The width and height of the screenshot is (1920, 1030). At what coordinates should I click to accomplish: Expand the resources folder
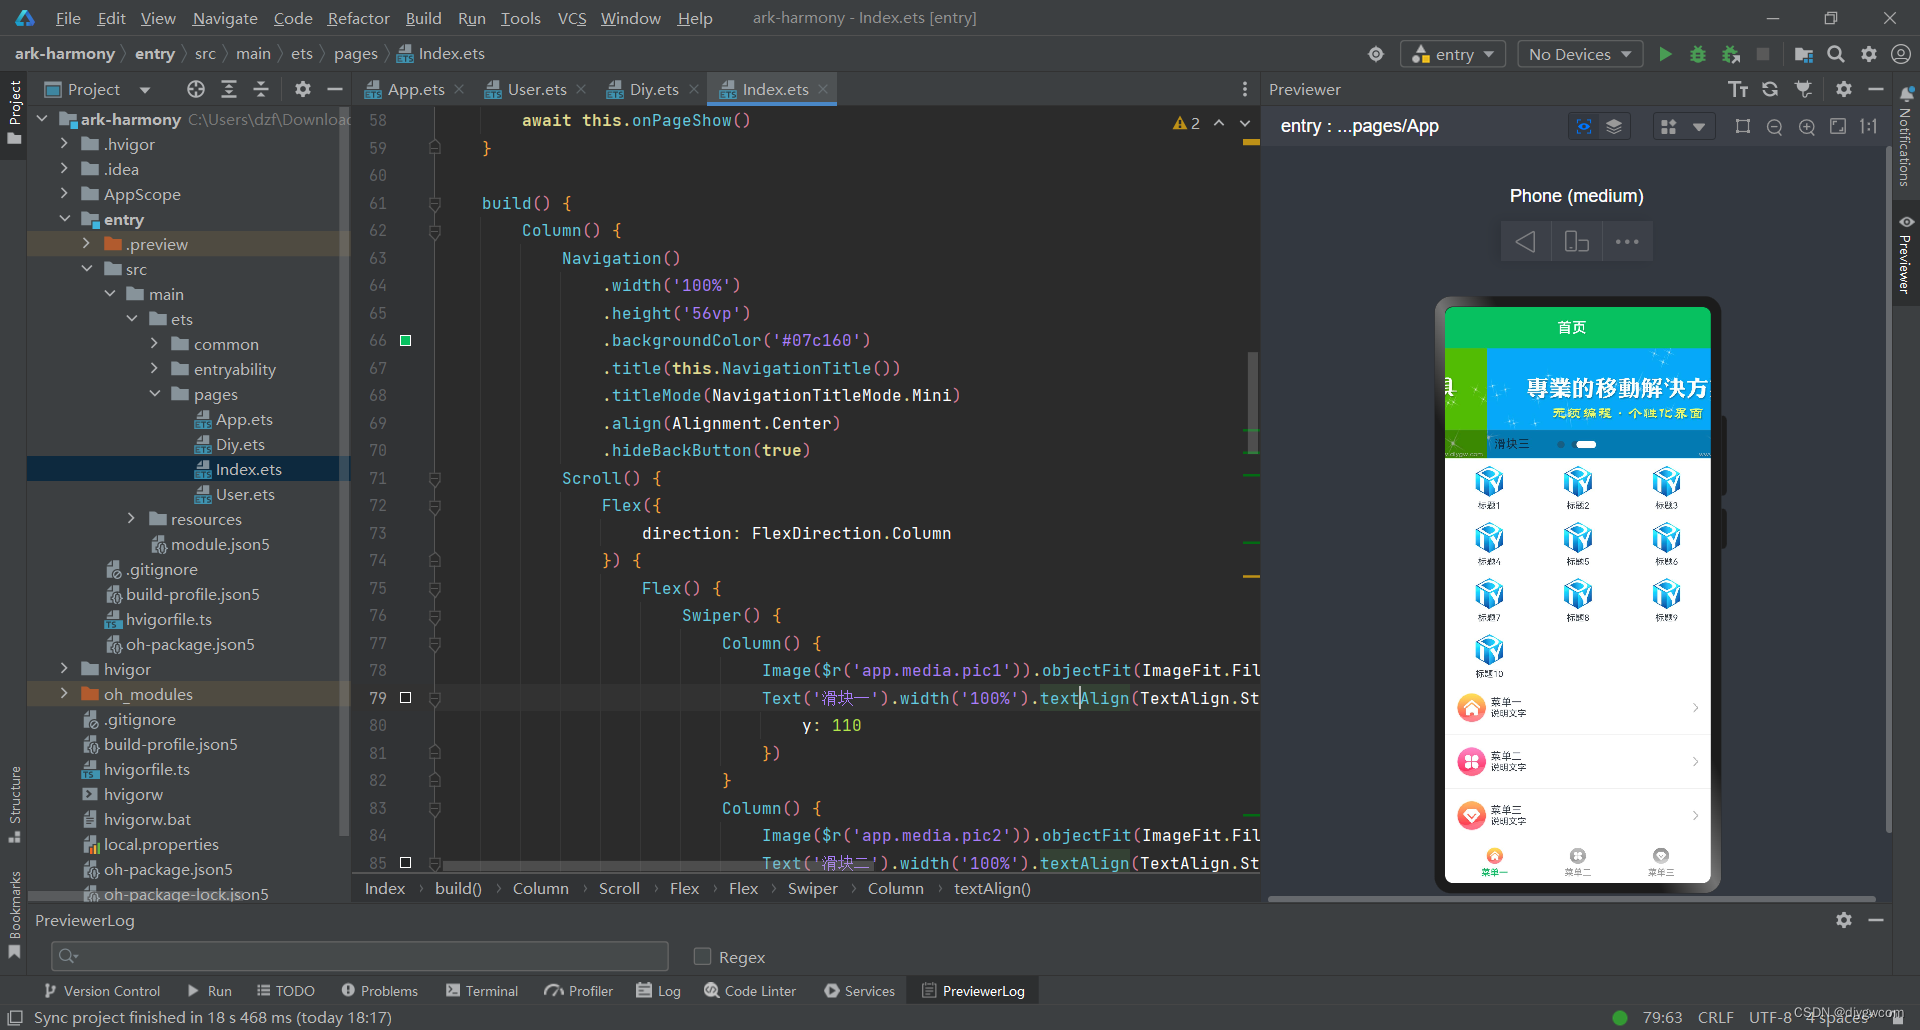click(x=131, y=519)
